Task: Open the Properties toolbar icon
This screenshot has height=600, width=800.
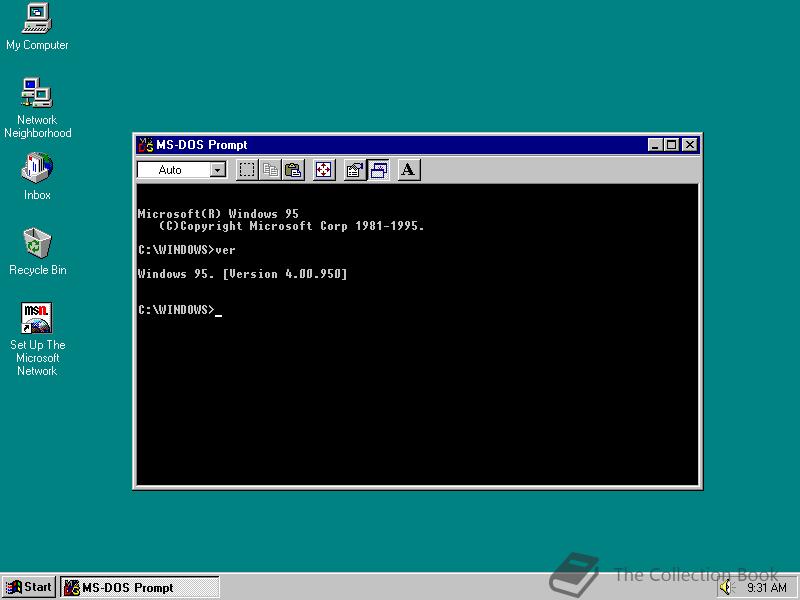Action: click(x=355, y=170)
